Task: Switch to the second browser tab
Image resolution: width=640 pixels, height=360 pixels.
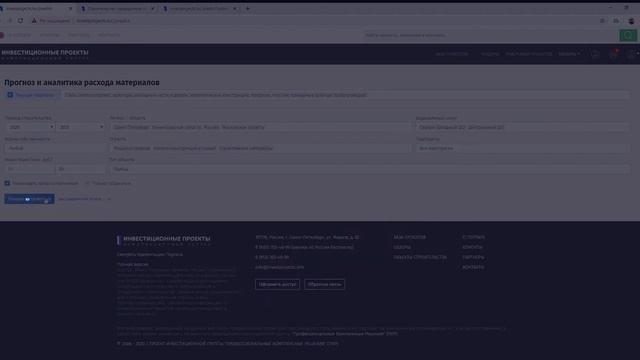Action: (x=118, y=9)
